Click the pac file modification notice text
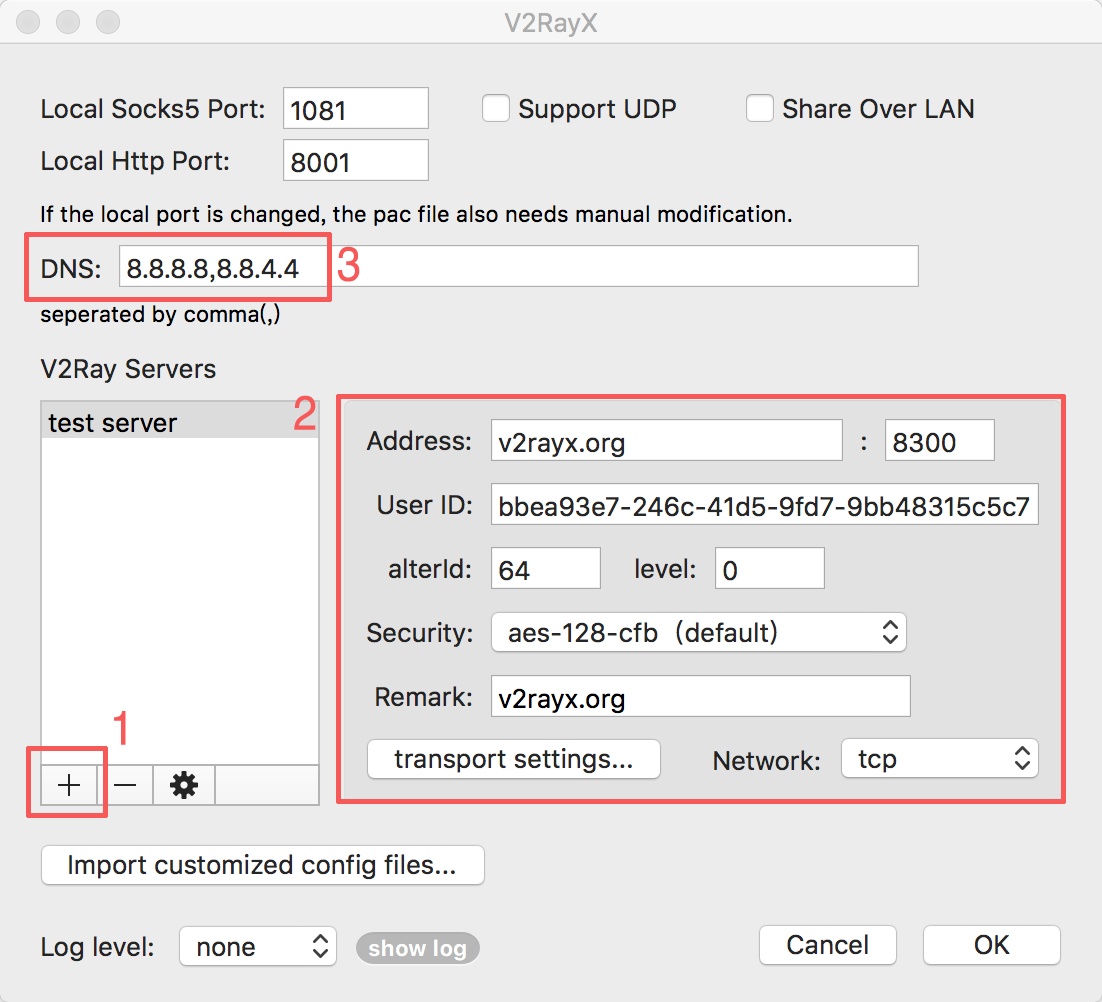This screenshot has width=1102, height=1002. [x=416, y=214]
